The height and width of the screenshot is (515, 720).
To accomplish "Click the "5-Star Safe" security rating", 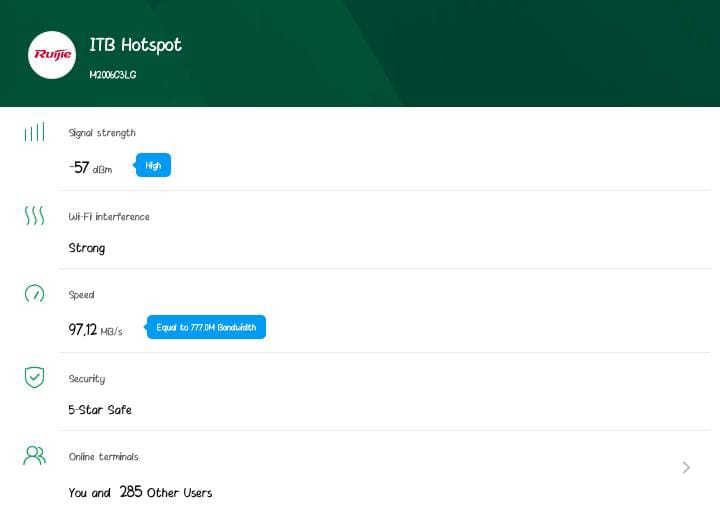I will pos(100,410).
